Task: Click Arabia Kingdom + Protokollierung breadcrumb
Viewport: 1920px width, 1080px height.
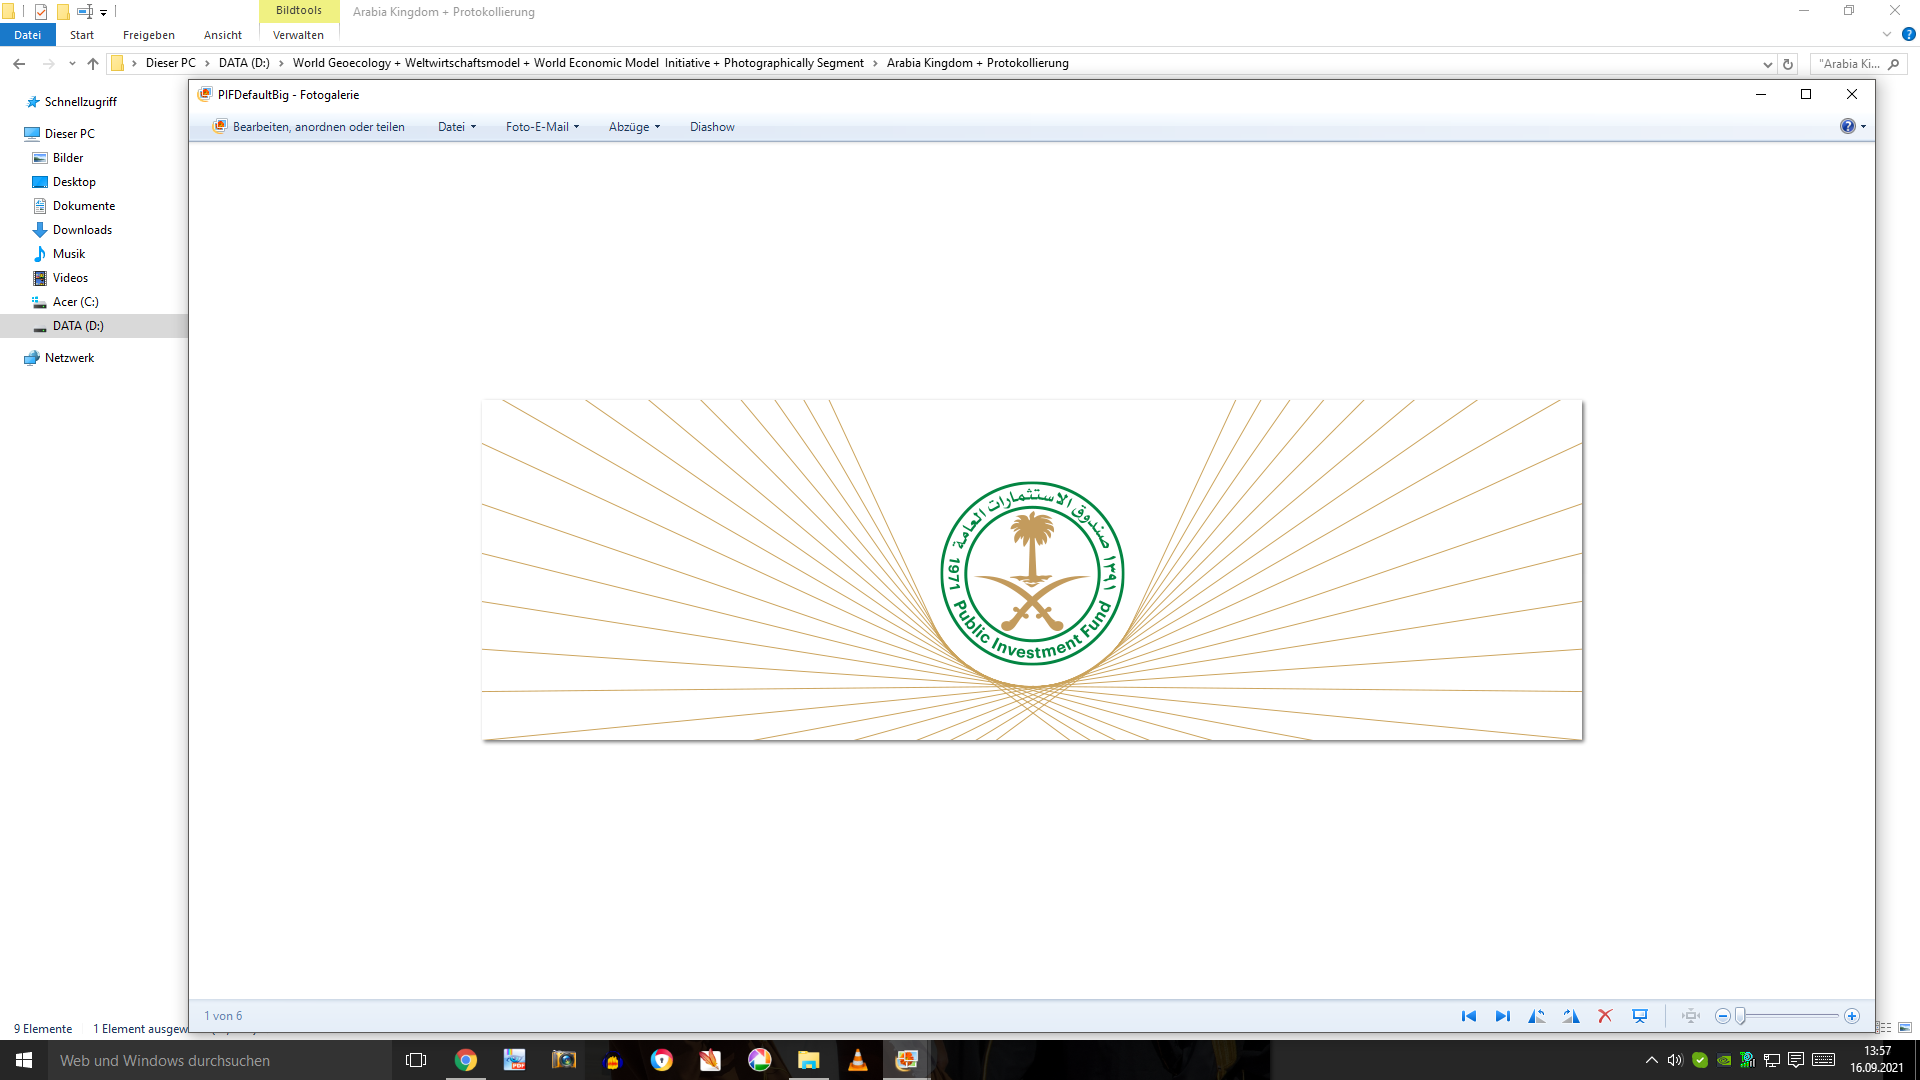Action: 977,63
